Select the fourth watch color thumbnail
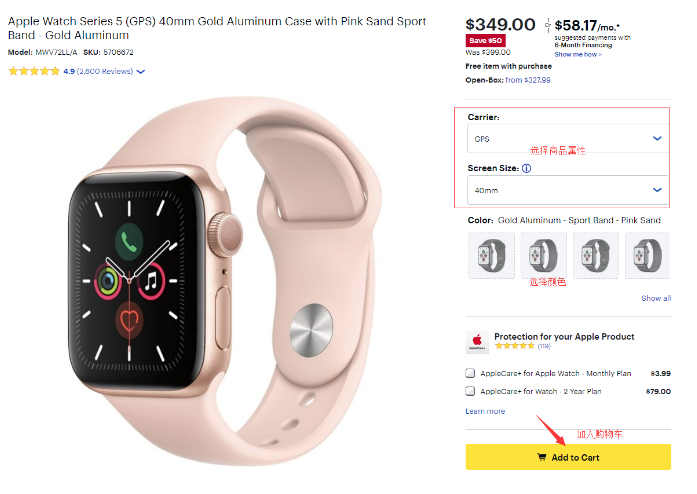This screenshot has height=494, width=697. [x=647, y=255]
